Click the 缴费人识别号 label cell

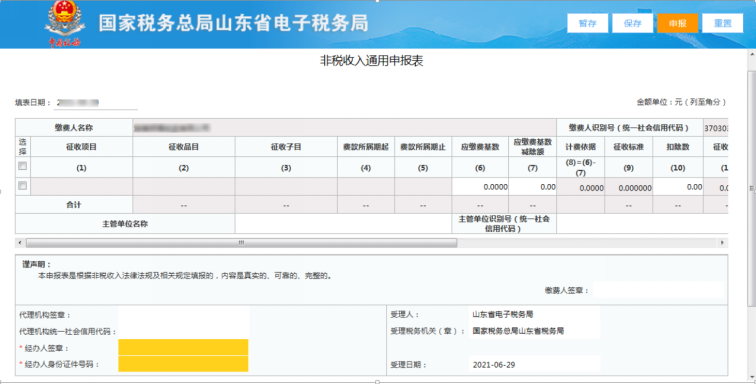pos(629,128)
